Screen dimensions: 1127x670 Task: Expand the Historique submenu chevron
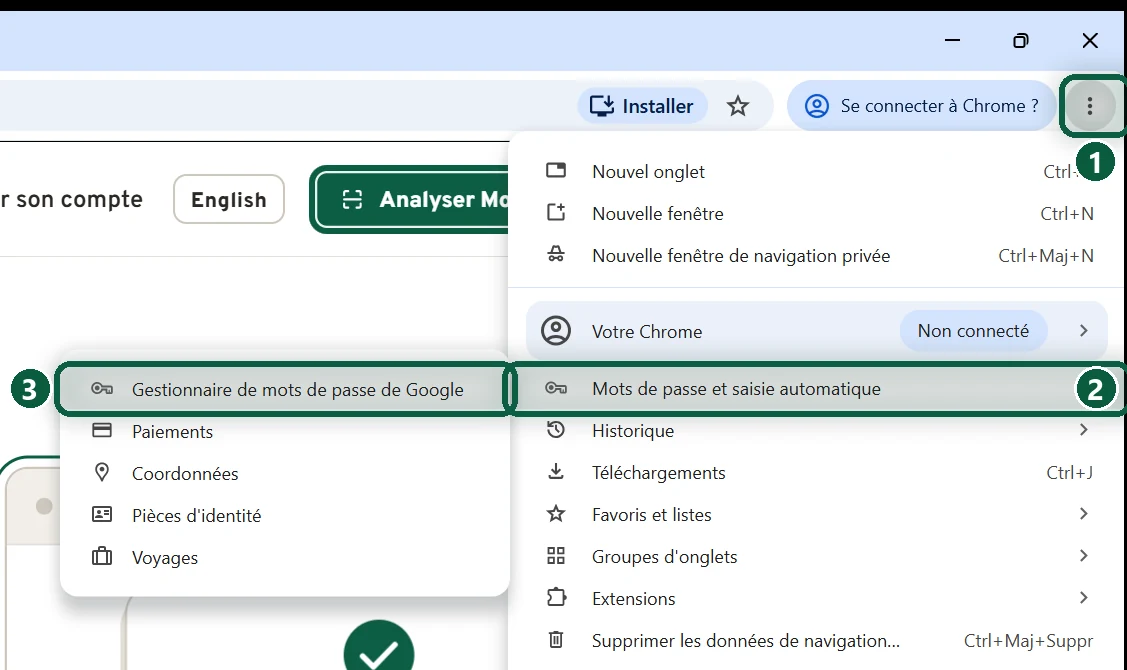click(x=1084, y=430)
